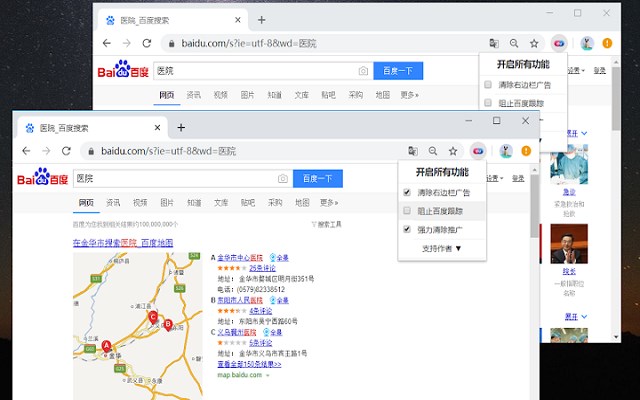This screenshot has height=400, width=640.
Task: Click the zoom magnifier icon in front address bar
Action: pyautogui.click(x=433, y=151)
